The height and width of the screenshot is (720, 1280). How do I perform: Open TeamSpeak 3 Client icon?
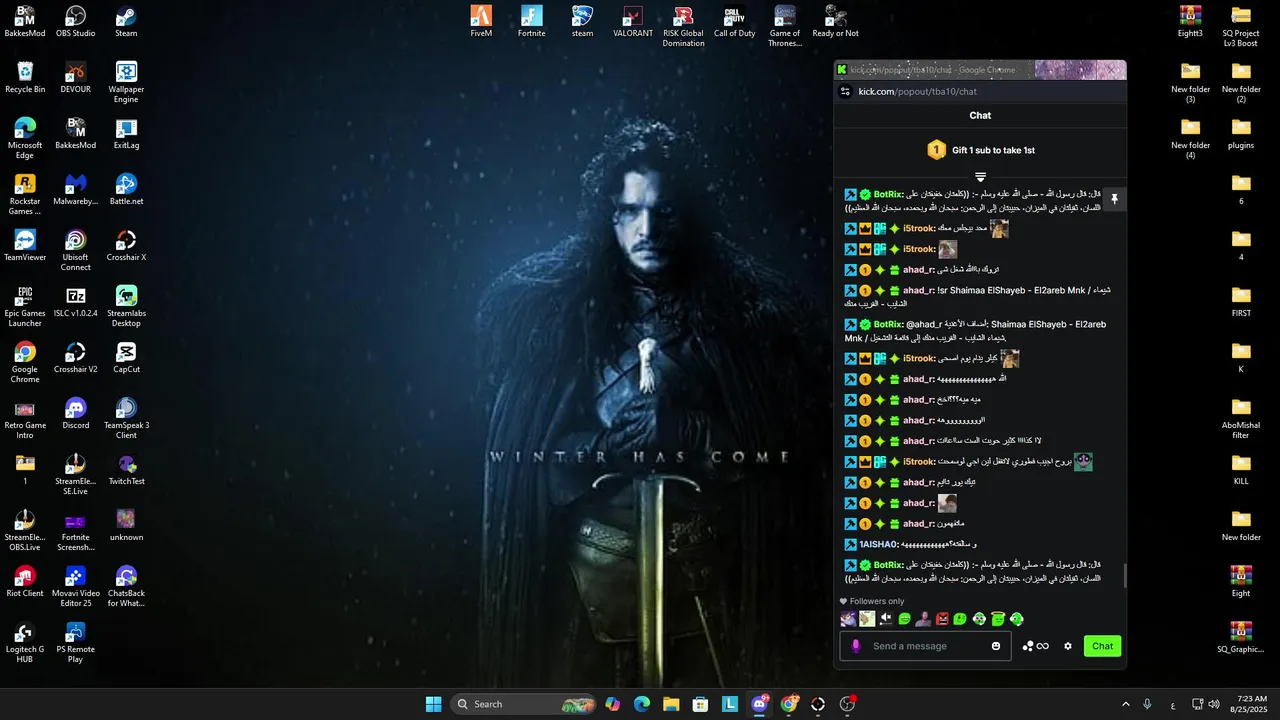coord(126,419)
